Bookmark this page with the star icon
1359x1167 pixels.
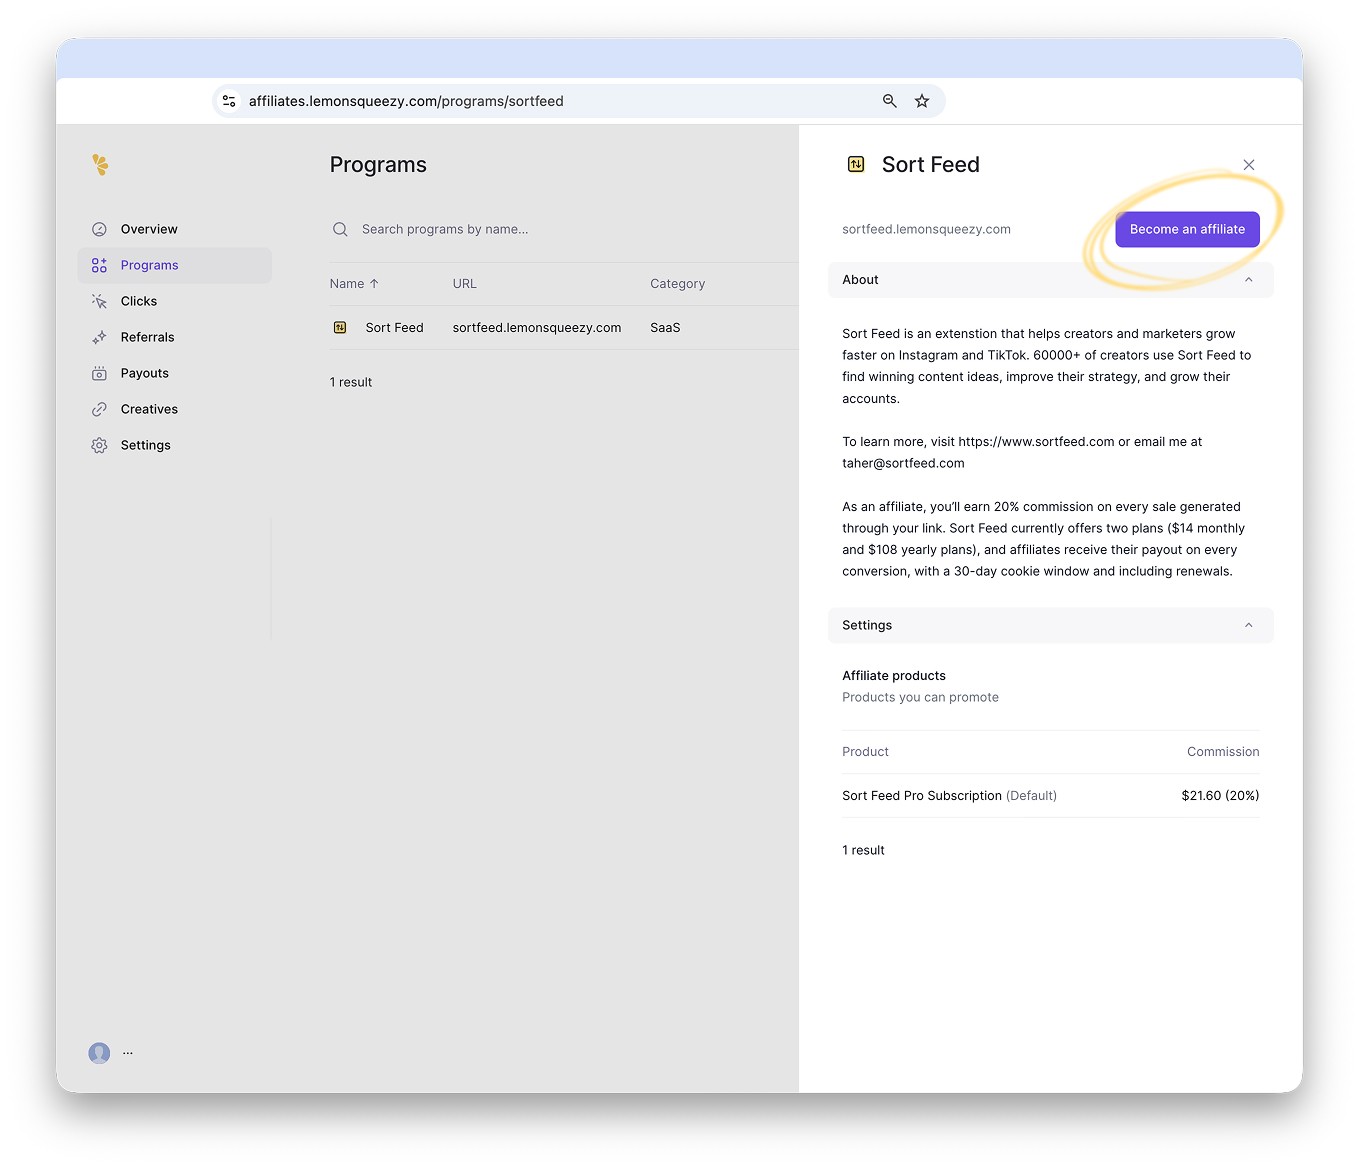[922, 101]
